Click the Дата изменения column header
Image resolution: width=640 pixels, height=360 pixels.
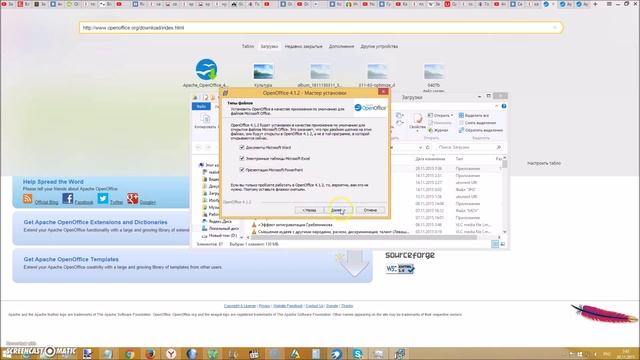point(430,159)
